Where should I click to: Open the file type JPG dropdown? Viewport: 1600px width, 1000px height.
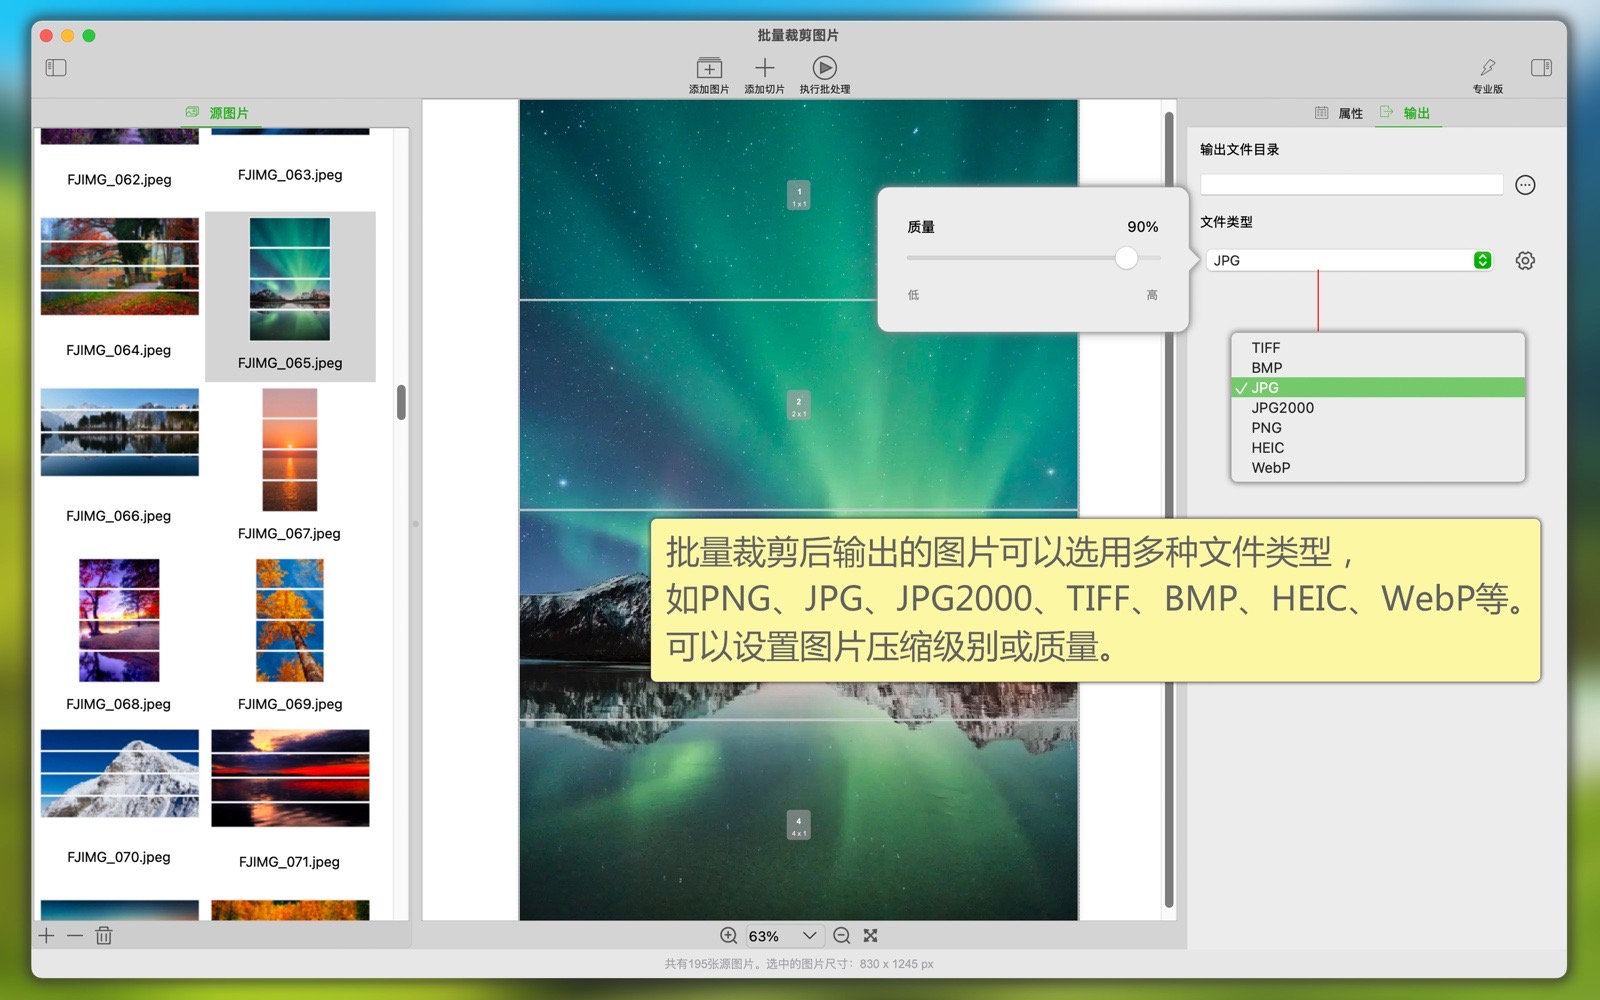pyautogui.click(x=1350, y=261)
